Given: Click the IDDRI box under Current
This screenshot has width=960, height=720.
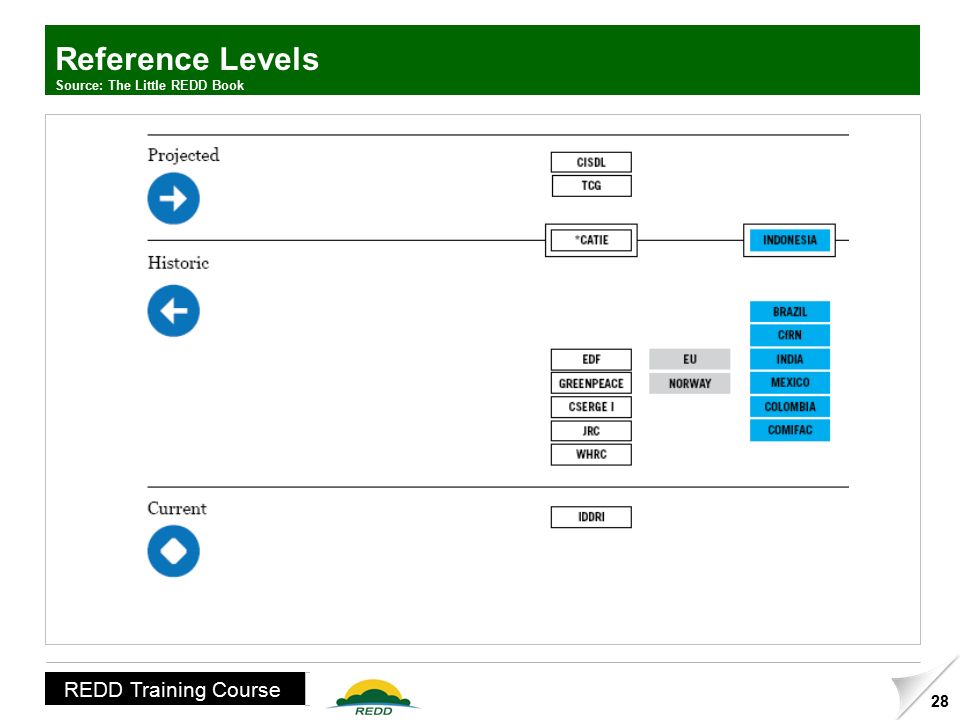Looking at the screenshot, I should (x=591, y=517).
